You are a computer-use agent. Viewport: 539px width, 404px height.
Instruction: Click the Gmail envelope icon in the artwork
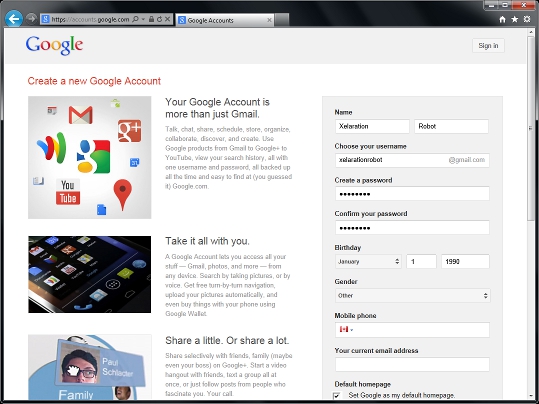pos(80,115)
